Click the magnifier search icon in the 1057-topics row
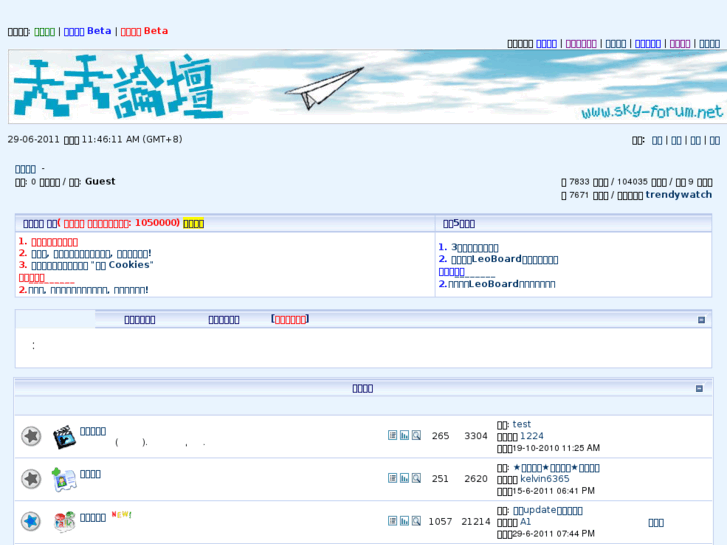Viewport: 727px width, 545px height. pyautogui.click(x=416, y=521)
